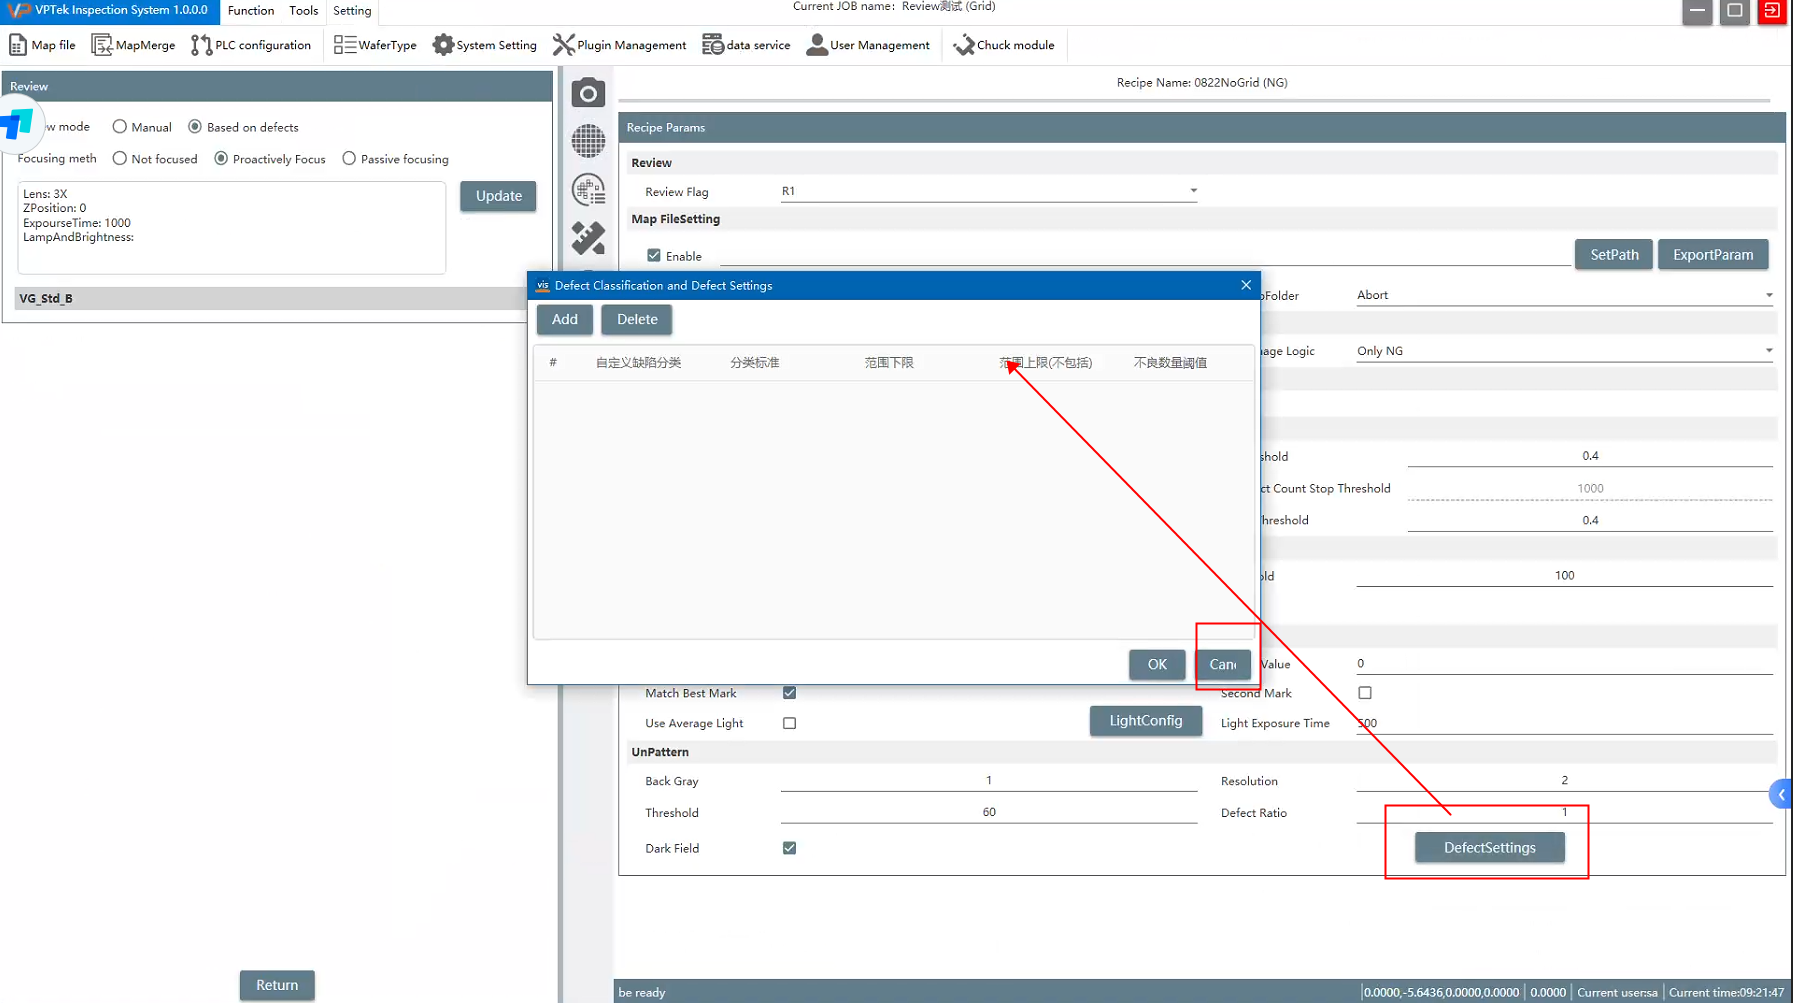Click the 范围下限 column header
This screenshot has height=1003, width=1793.
point(889,363)
